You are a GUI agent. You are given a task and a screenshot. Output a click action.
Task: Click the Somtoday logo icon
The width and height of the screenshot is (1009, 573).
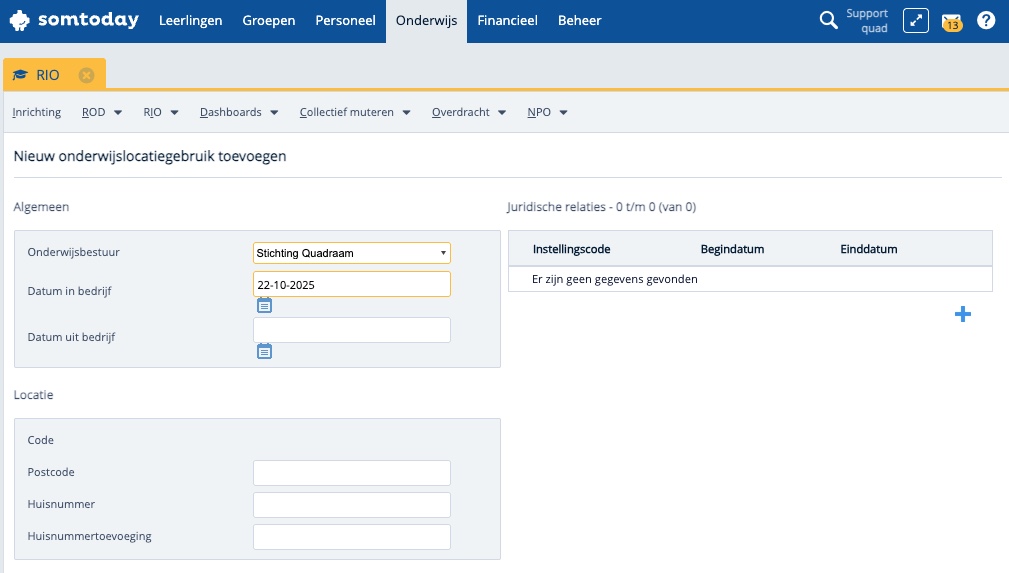click(x=19, y=20)
